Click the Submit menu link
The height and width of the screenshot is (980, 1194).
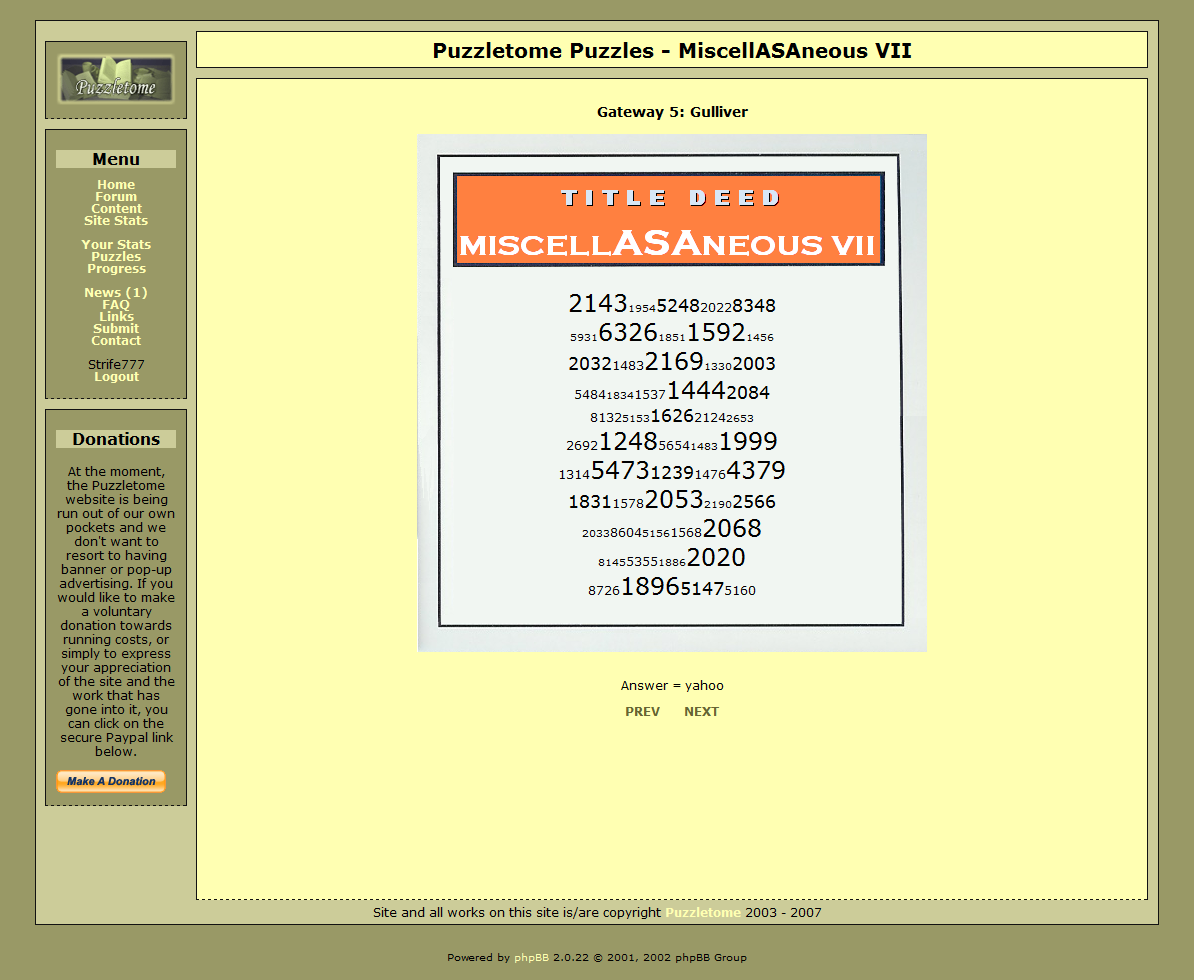[116, 329]
